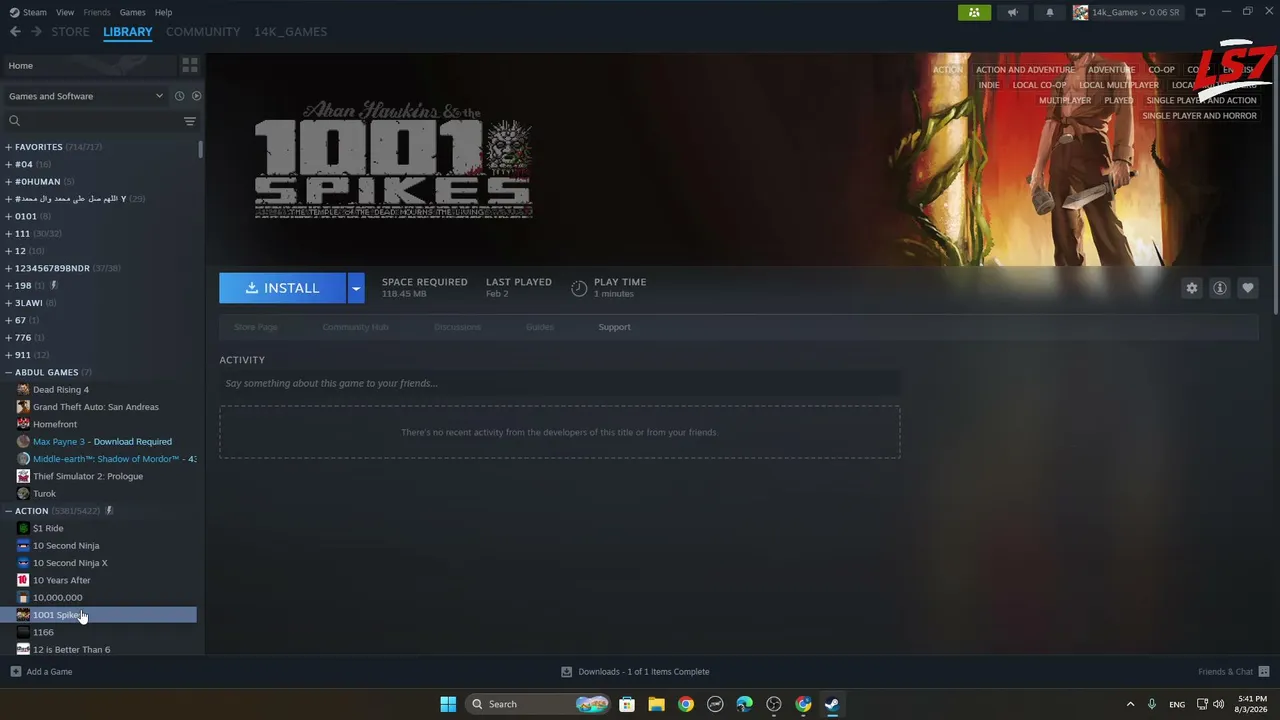Switch to the COMMUNITY tab

coord(203,32)
